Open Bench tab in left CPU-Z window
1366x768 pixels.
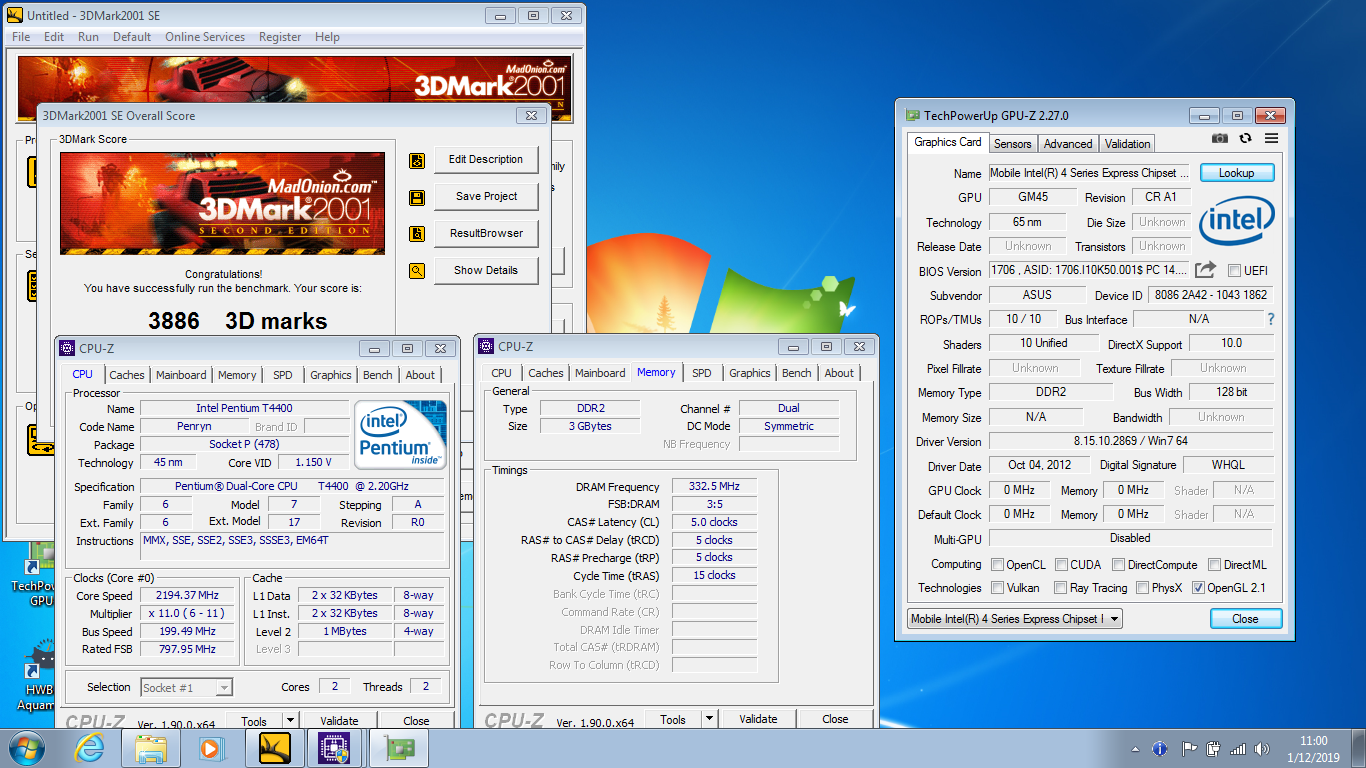pos(378,375)
